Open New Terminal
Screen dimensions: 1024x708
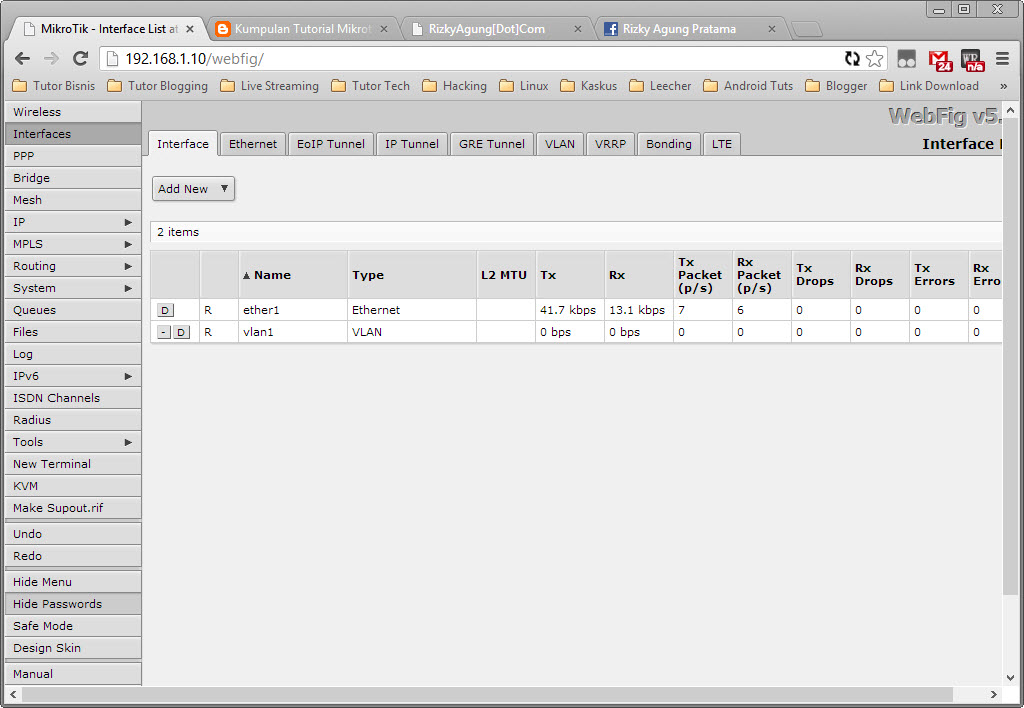point(73,464)
